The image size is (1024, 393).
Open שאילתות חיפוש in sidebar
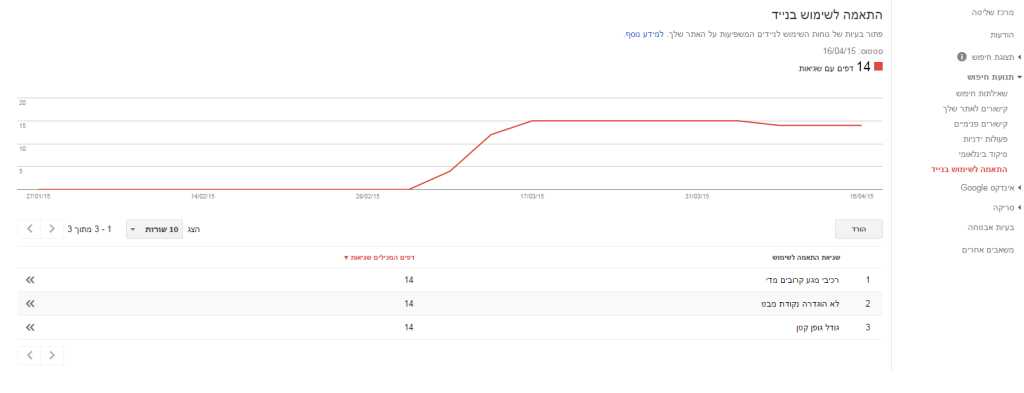click(981, 93)
